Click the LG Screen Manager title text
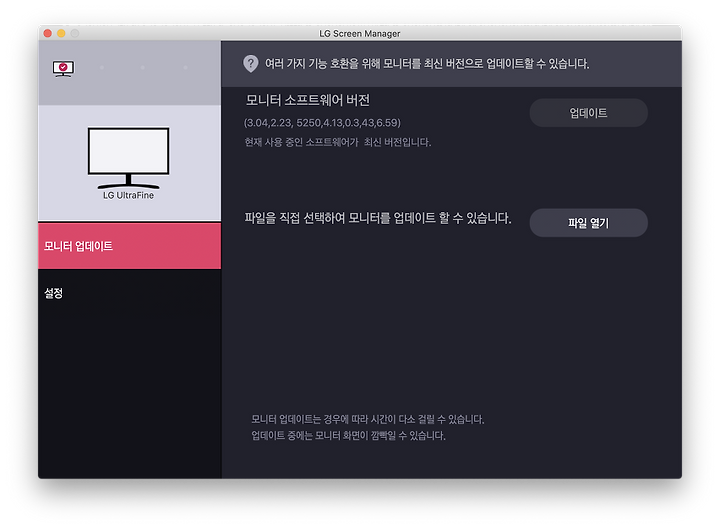The image size is (720, 529). (360, 34)
